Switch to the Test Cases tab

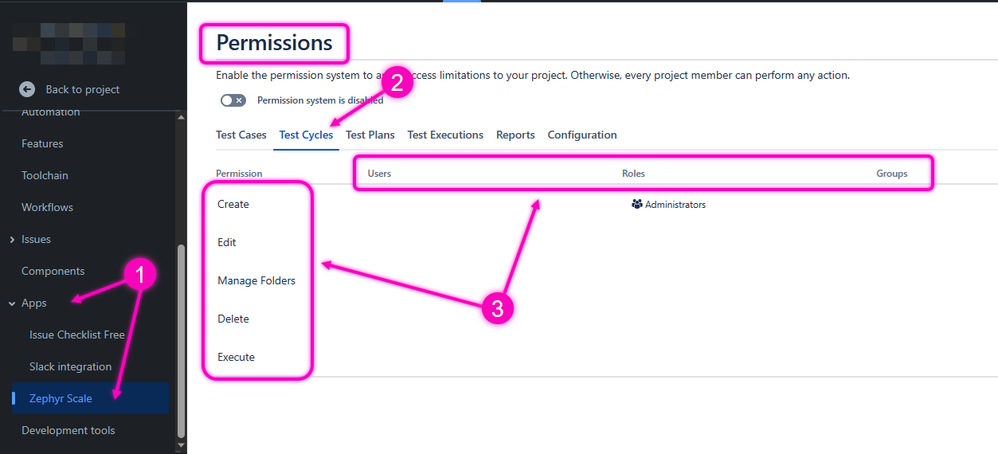pyautogui.click(x=241, y=135)
